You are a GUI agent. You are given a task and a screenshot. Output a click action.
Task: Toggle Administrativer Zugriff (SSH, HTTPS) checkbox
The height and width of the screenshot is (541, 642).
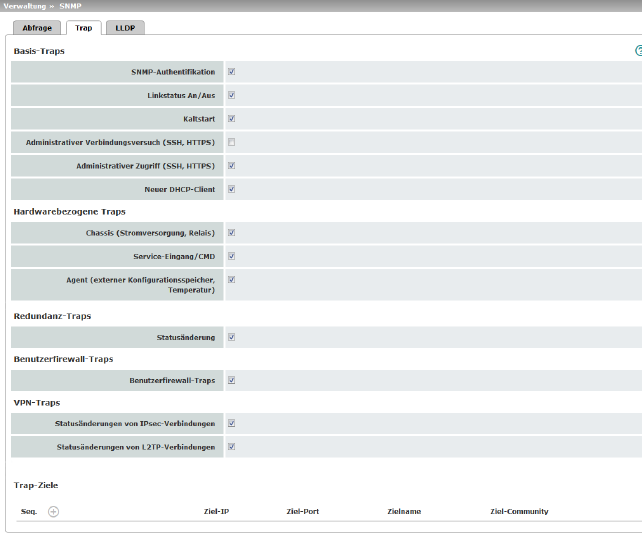pyautogui.click(x=231, y=166)
